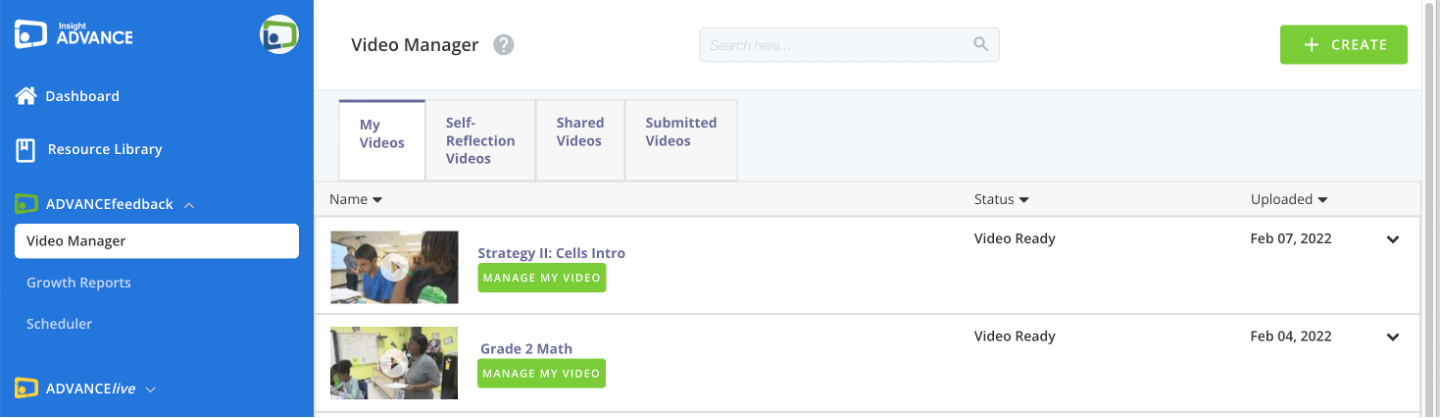Expand the Grade 2 Math row chevron
1440x418 pixels.
[1393, 337]
